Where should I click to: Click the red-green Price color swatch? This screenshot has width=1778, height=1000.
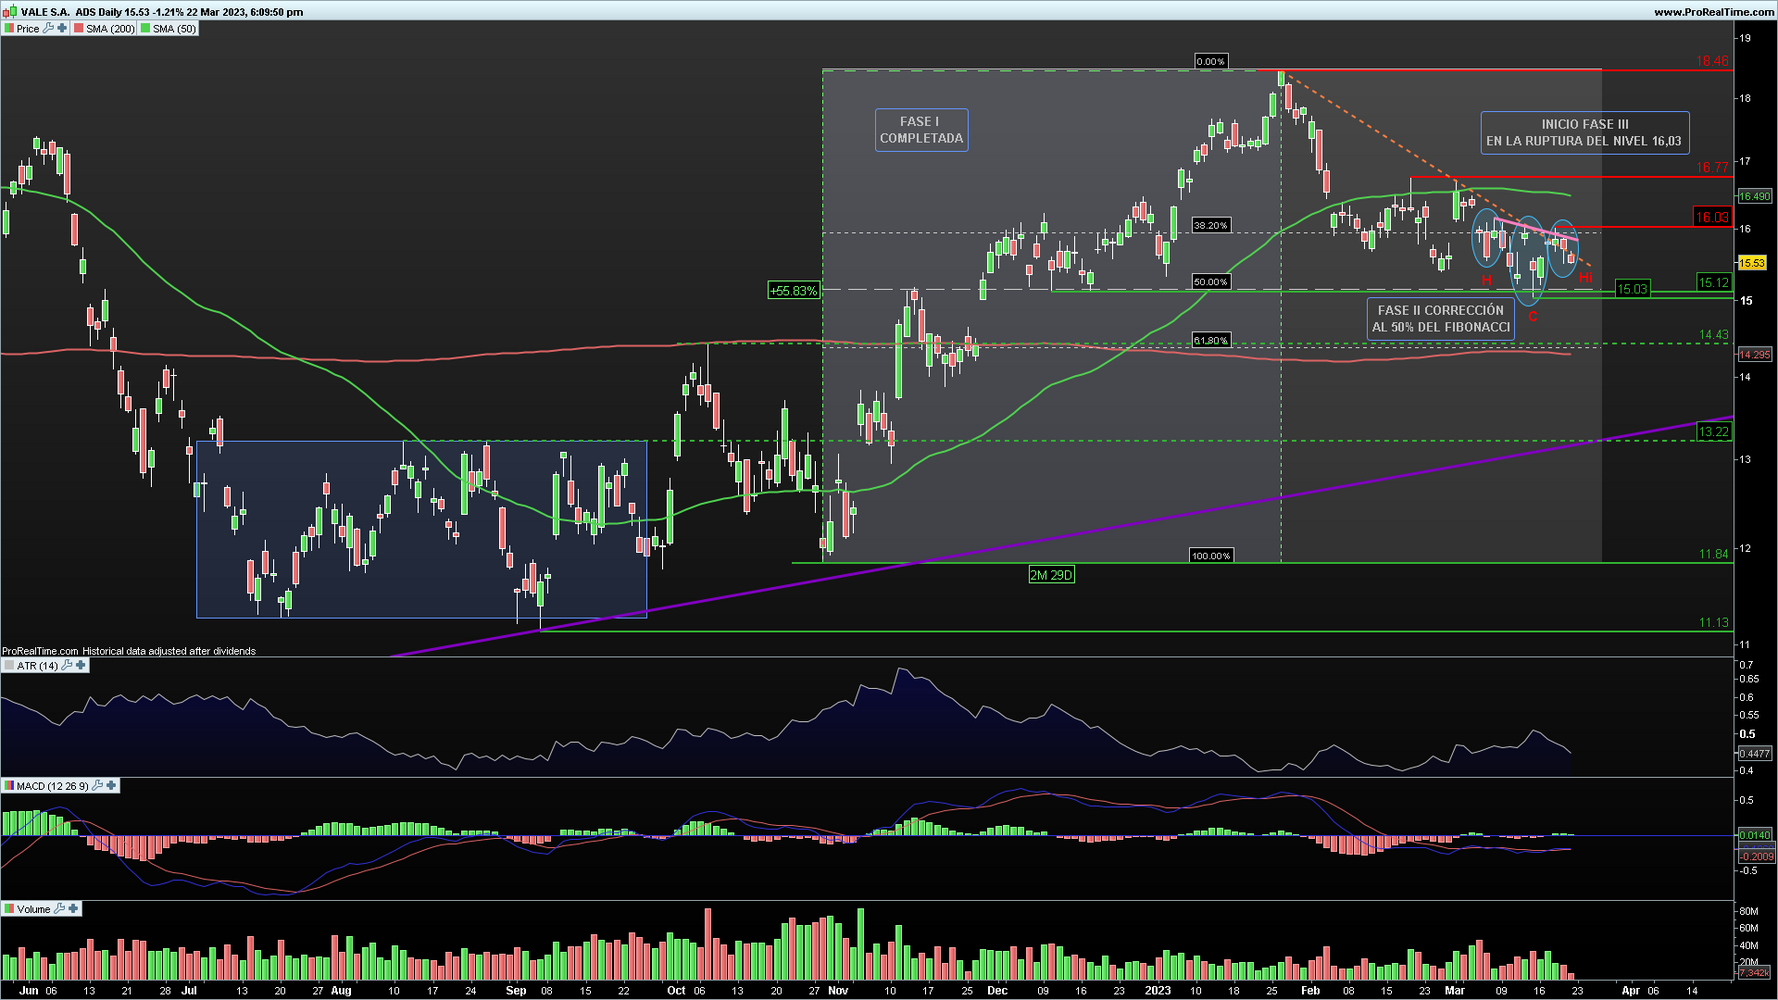click(x=9, y=29)
